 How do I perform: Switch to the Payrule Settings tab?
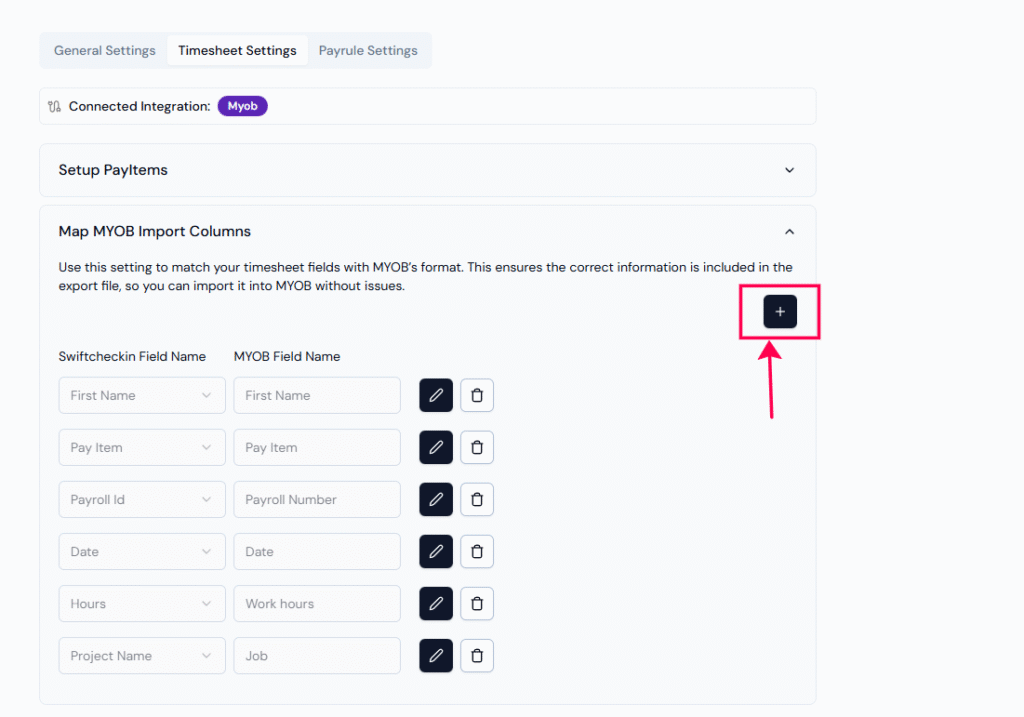368,50
